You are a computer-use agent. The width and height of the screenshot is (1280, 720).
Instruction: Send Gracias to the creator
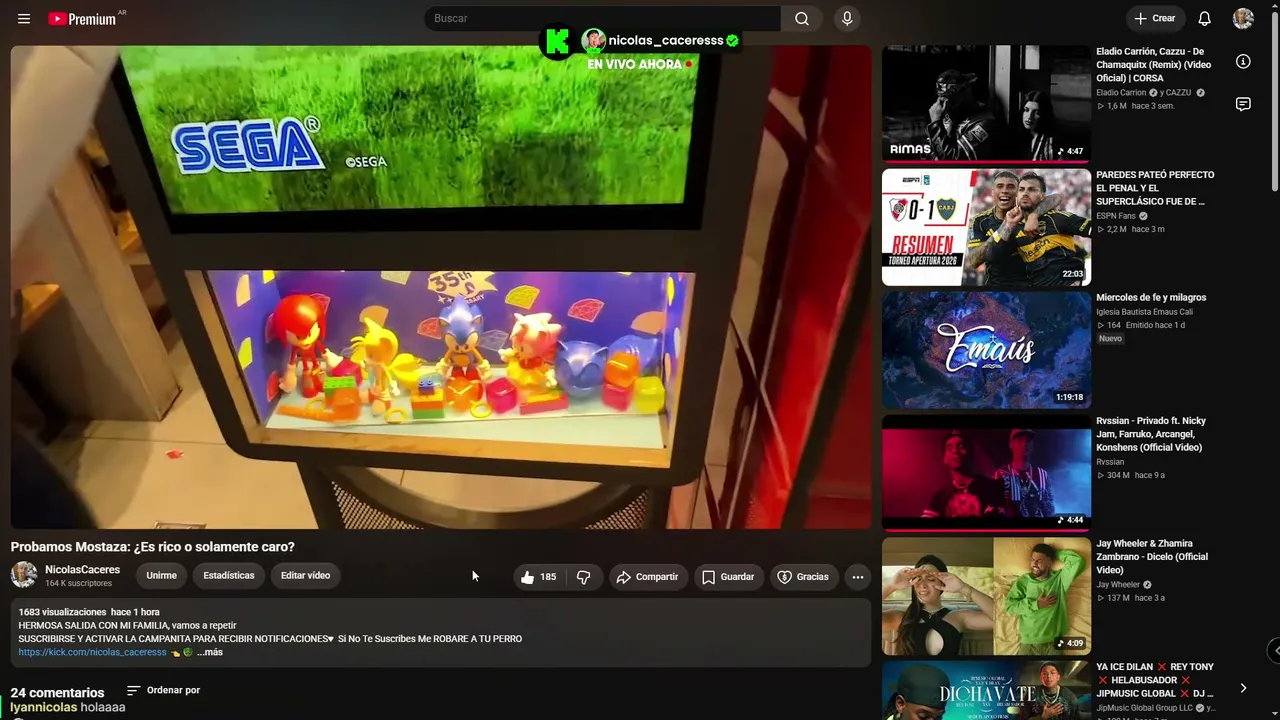803,577
